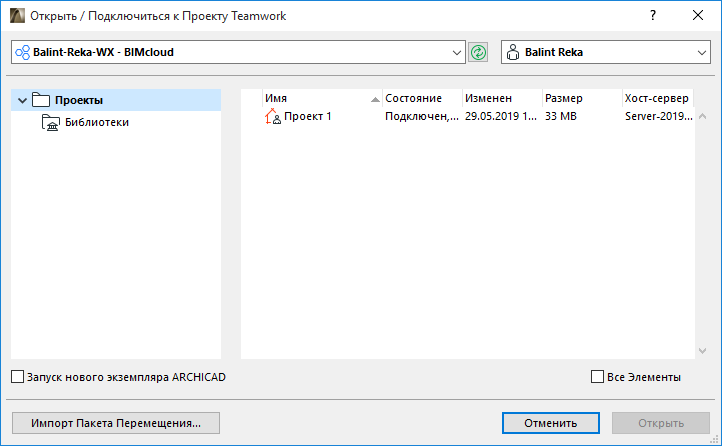Screen dimensions: 722x446
Task: Click the green refresh server icon
Action: [x=478, y=52]
